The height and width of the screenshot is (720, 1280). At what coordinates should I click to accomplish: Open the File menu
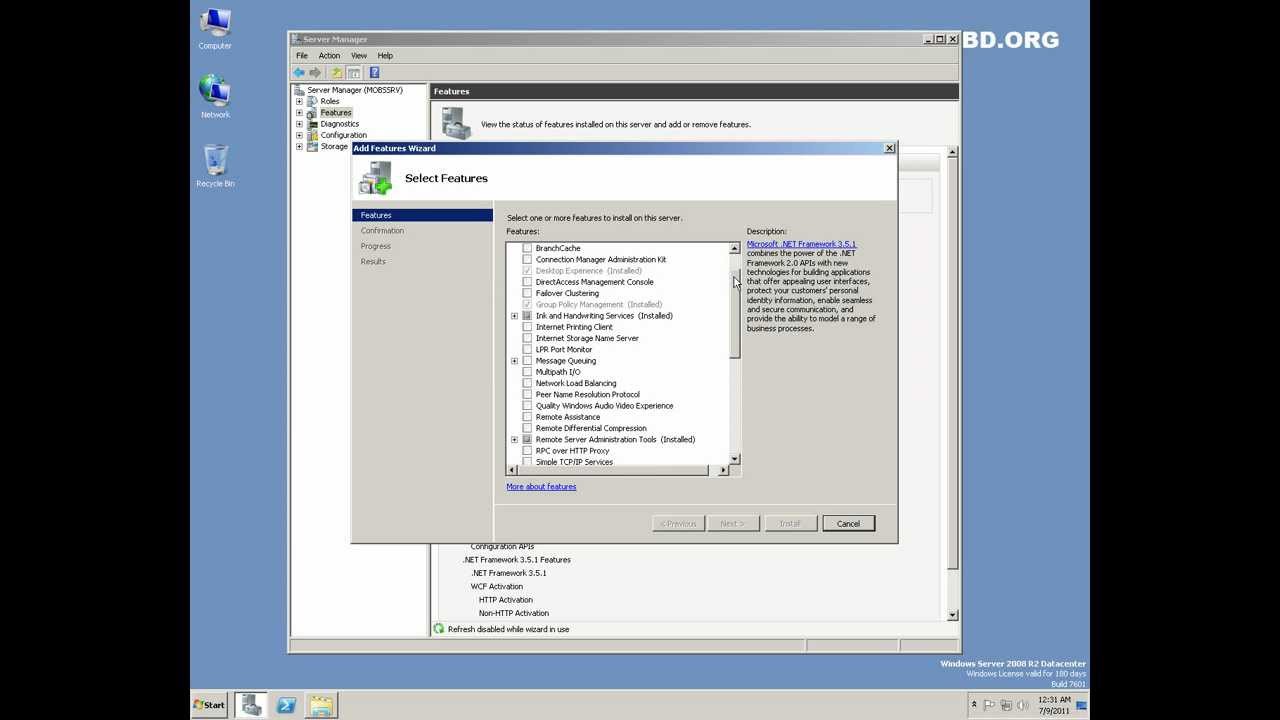click(x=302, y=56)
